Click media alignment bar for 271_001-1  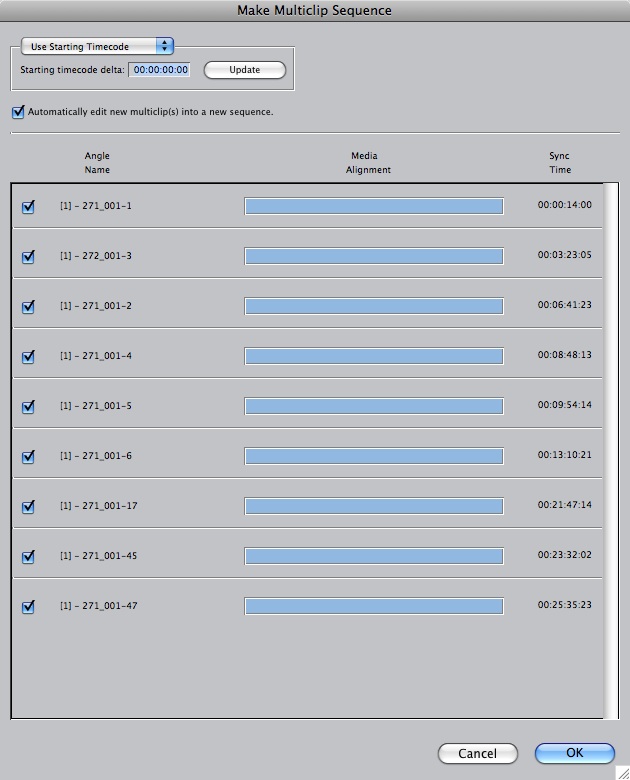click(374, 206)
